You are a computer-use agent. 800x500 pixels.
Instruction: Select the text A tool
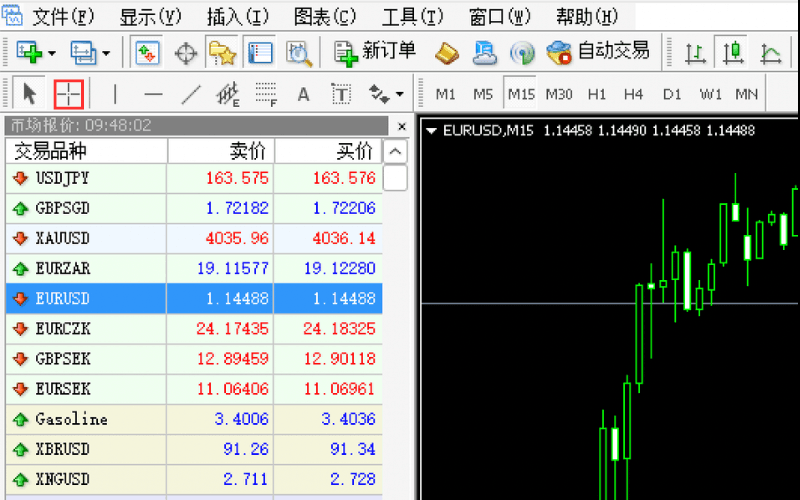(x=303, y=94)
